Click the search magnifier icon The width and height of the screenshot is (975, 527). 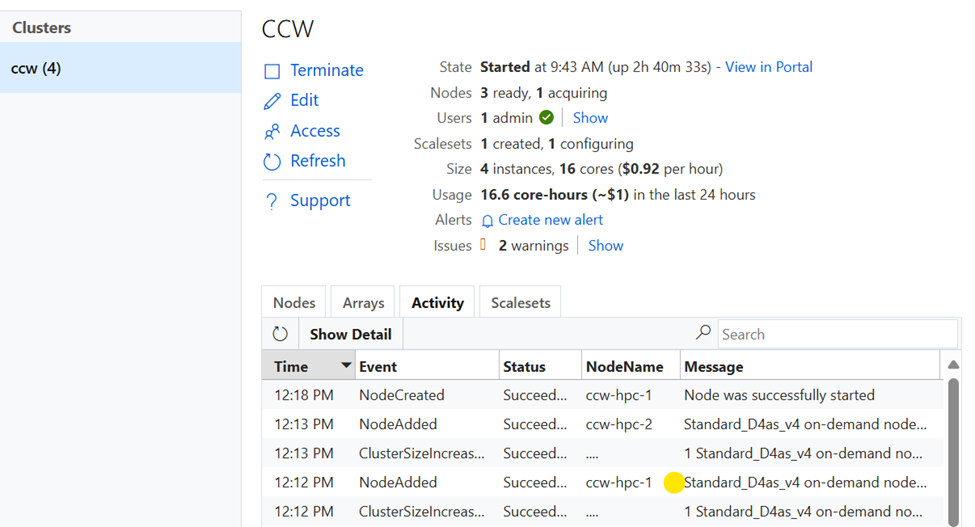pos(704,333)
